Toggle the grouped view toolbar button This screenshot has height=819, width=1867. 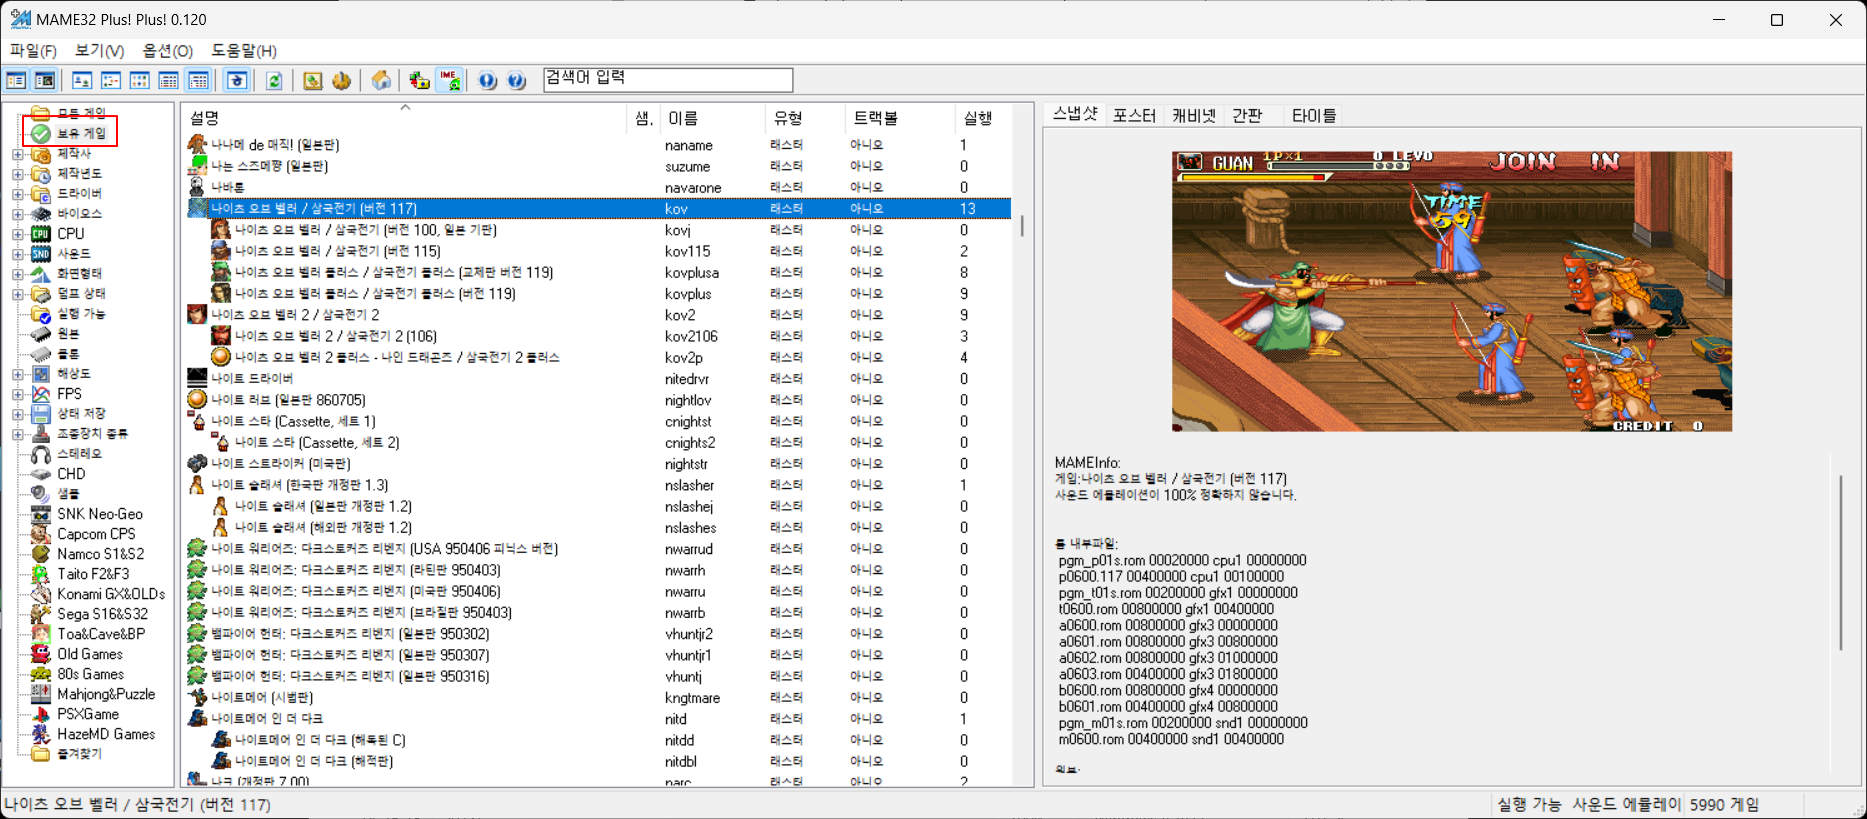tap(199, 81)
